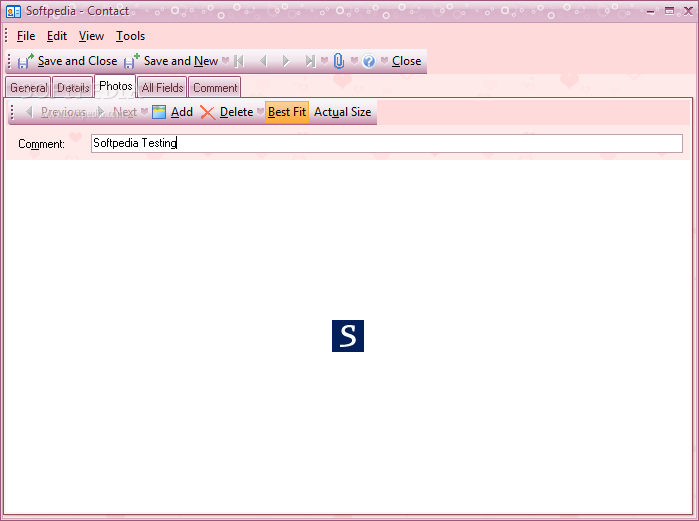699x521 pixels.
Task: Maximize the Contact window
Action: click(x=669, y=11)
